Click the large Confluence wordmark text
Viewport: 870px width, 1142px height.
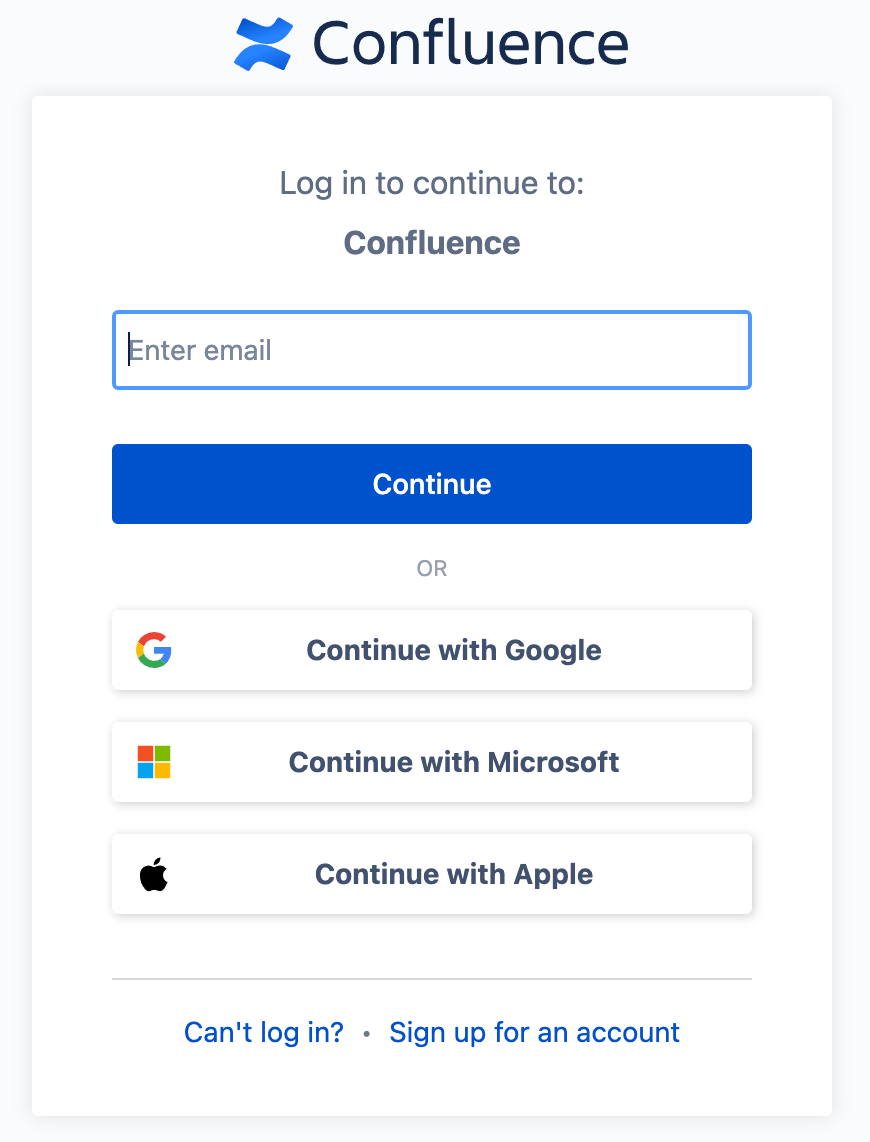pyautogui.click(x=470, y=44)
